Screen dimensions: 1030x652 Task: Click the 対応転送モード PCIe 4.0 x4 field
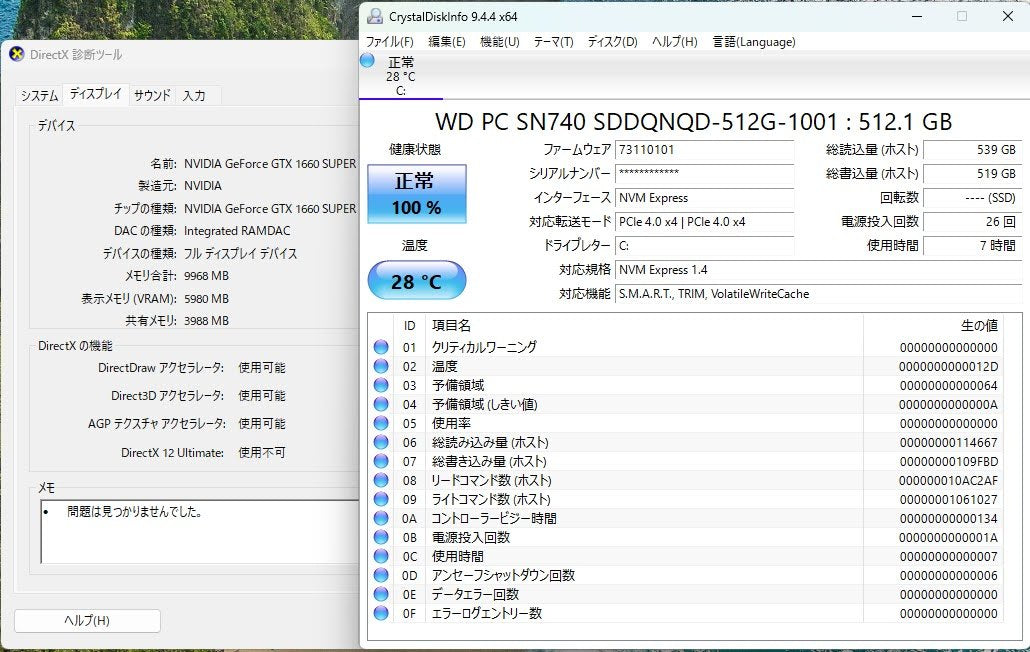pos(704,222)
